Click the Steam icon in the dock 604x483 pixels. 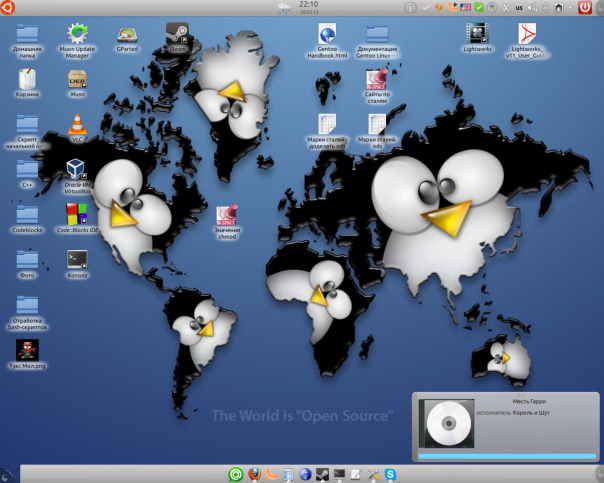click(x=322, y=474)
